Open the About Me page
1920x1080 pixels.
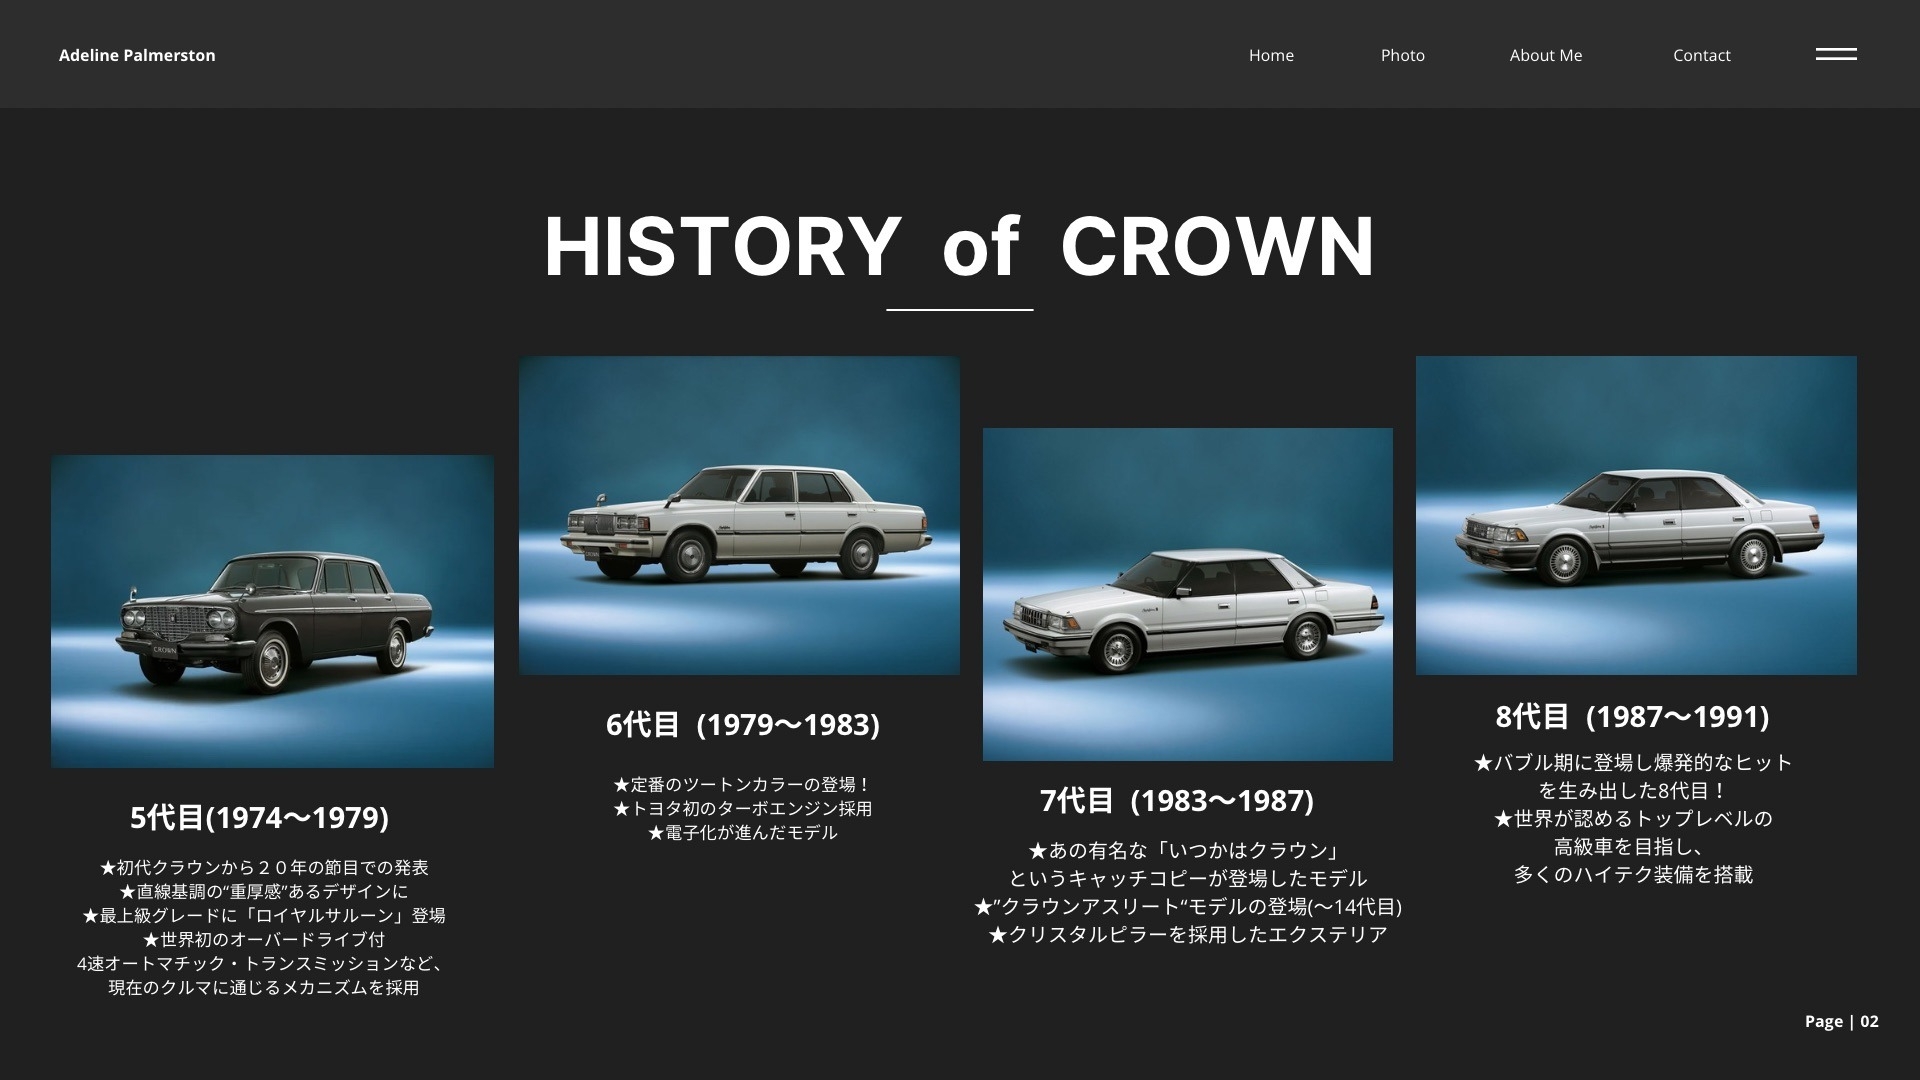pyautogui.click(x=1545, y=55)
